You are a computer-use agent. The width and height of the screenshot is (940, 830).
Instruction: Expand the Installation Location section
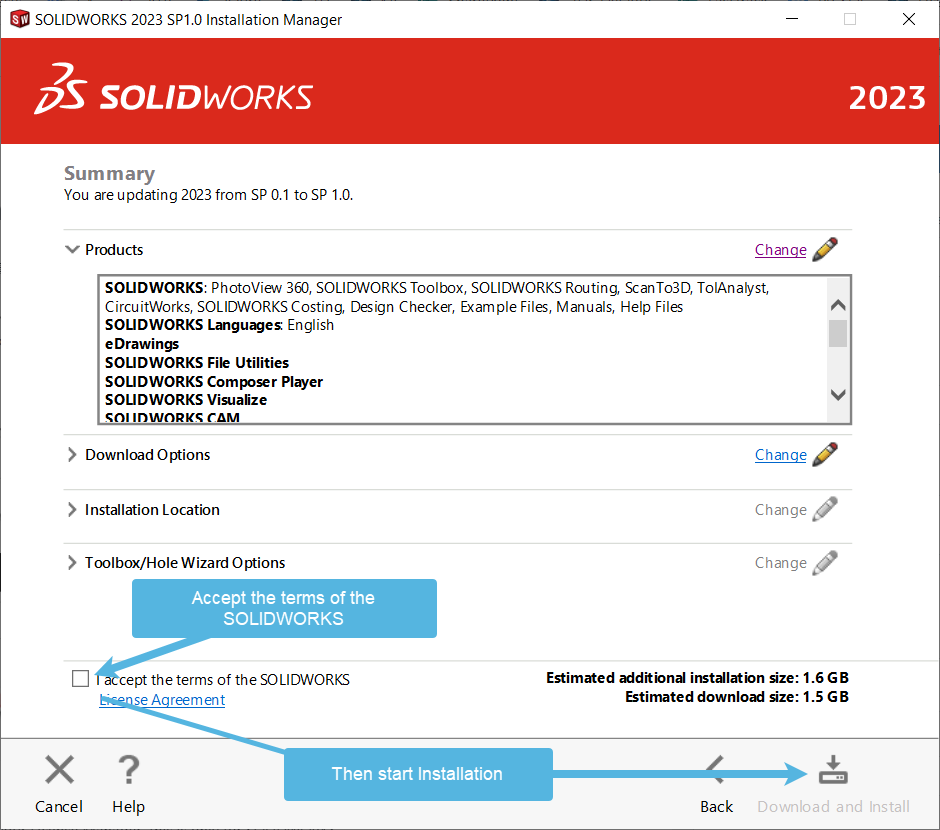[x=72, y=509]
